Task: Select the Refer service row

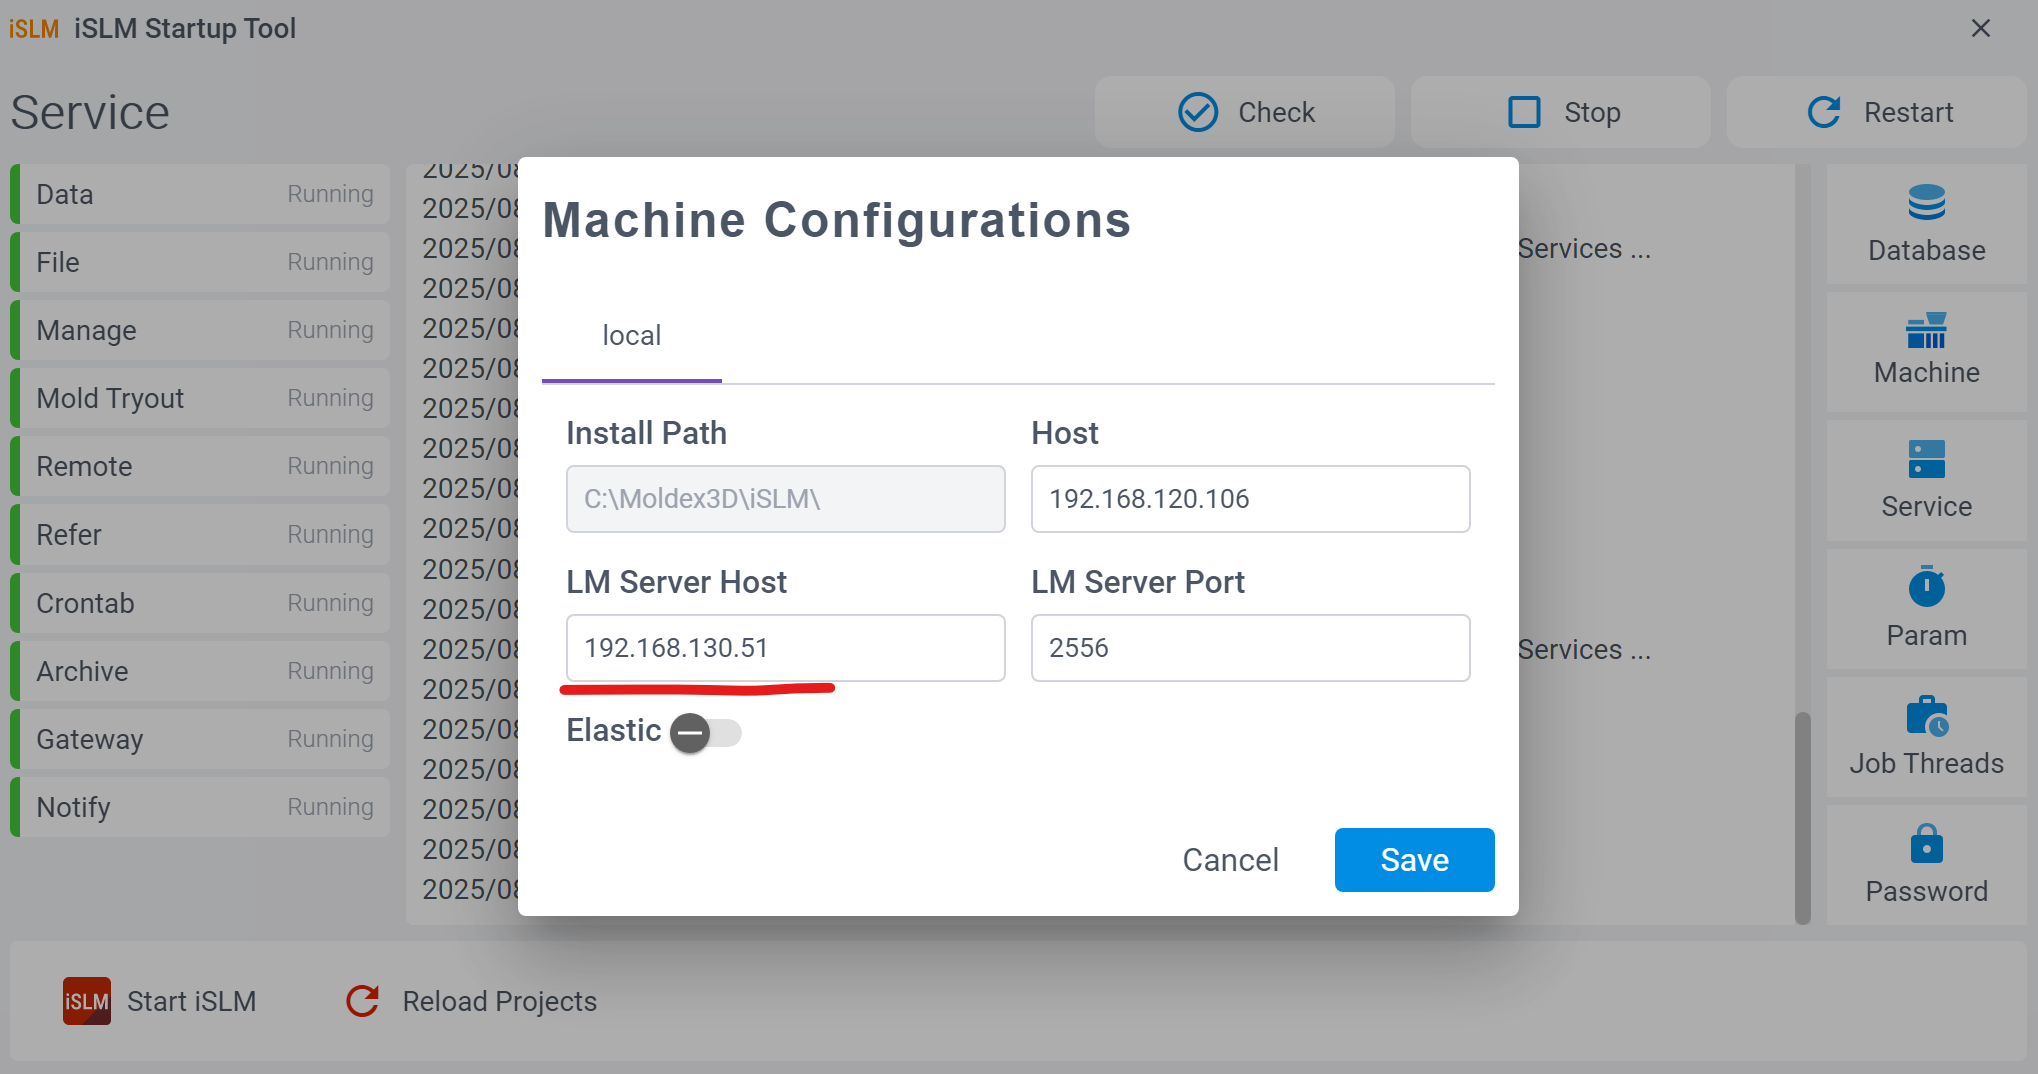Action: [x=200, y=534]
